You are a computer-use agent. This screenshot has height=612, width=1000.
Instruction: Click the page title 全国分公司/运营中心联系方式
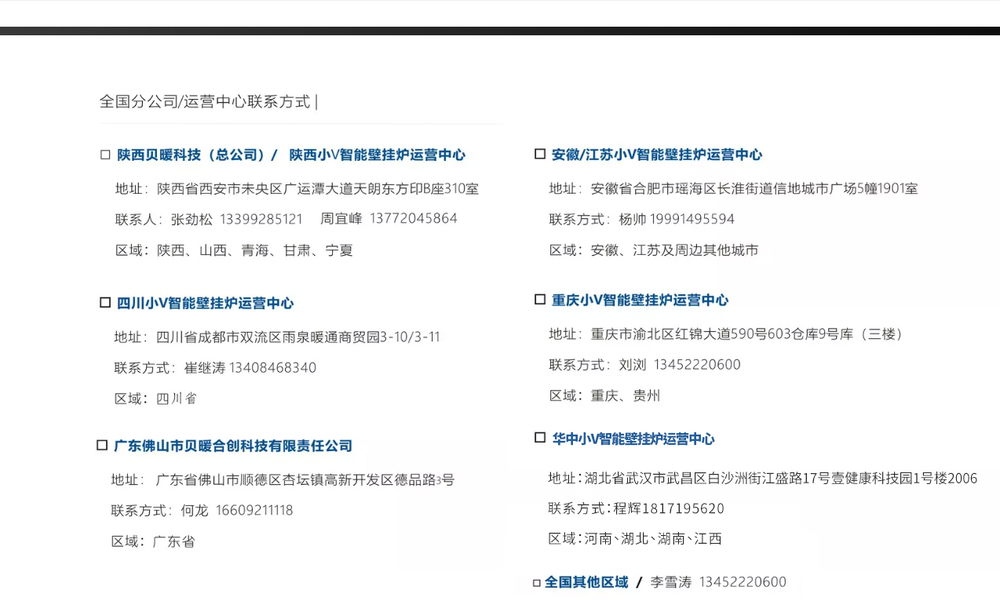pos(205,101)
